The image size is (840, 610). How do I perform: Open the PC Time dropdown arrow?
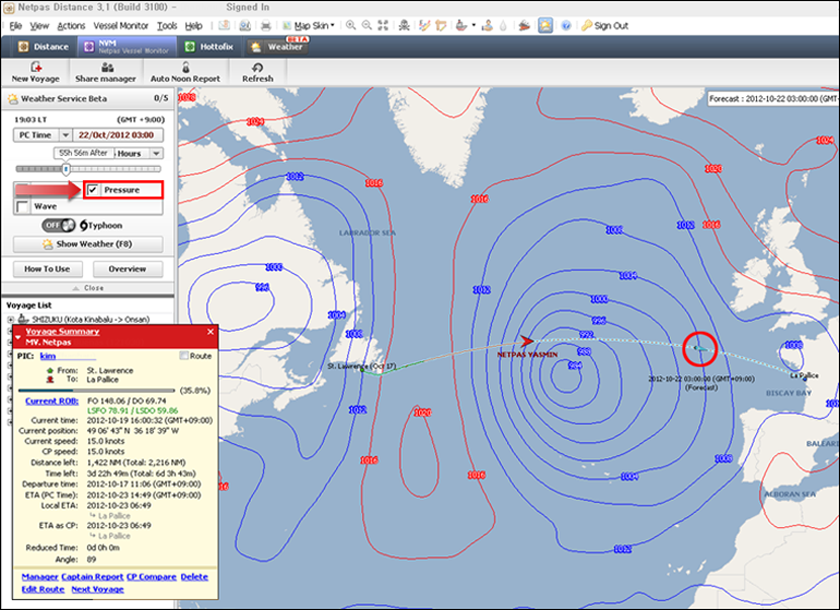(65, 135)
